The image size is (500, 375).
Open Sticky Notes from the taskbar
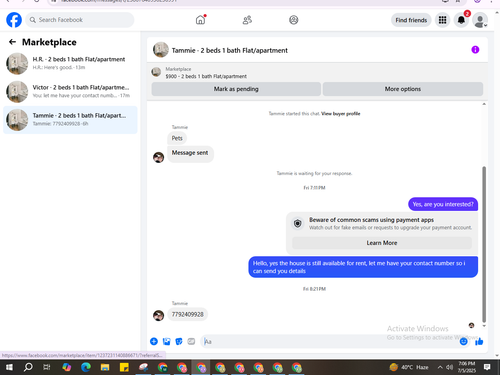pyautogui.click(x=124, y=367)
